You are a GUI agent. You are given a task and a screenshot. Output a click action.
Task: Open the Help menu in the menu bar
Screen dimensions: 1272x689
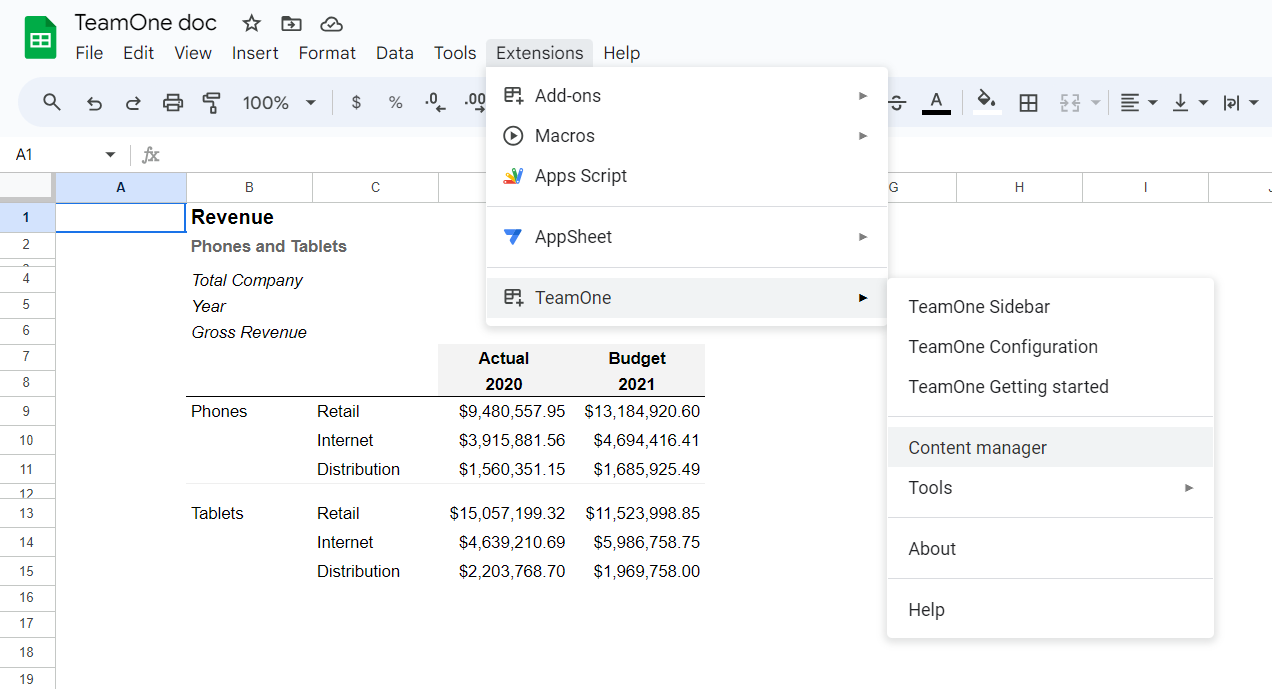622,53
